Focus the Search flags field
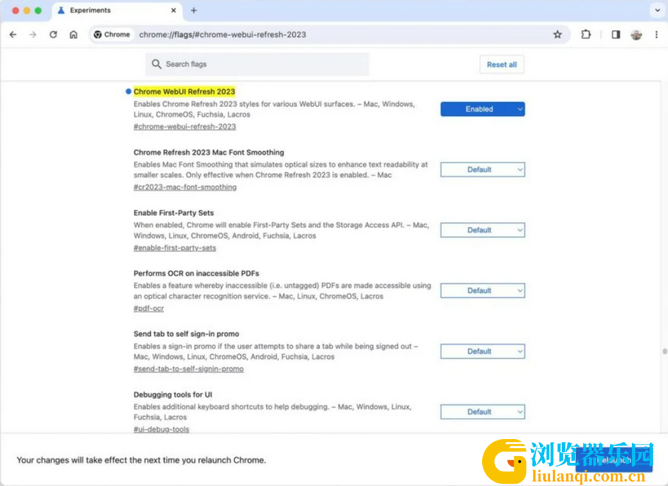Viewport: 668px width, 486px height. tap(257, 64)
